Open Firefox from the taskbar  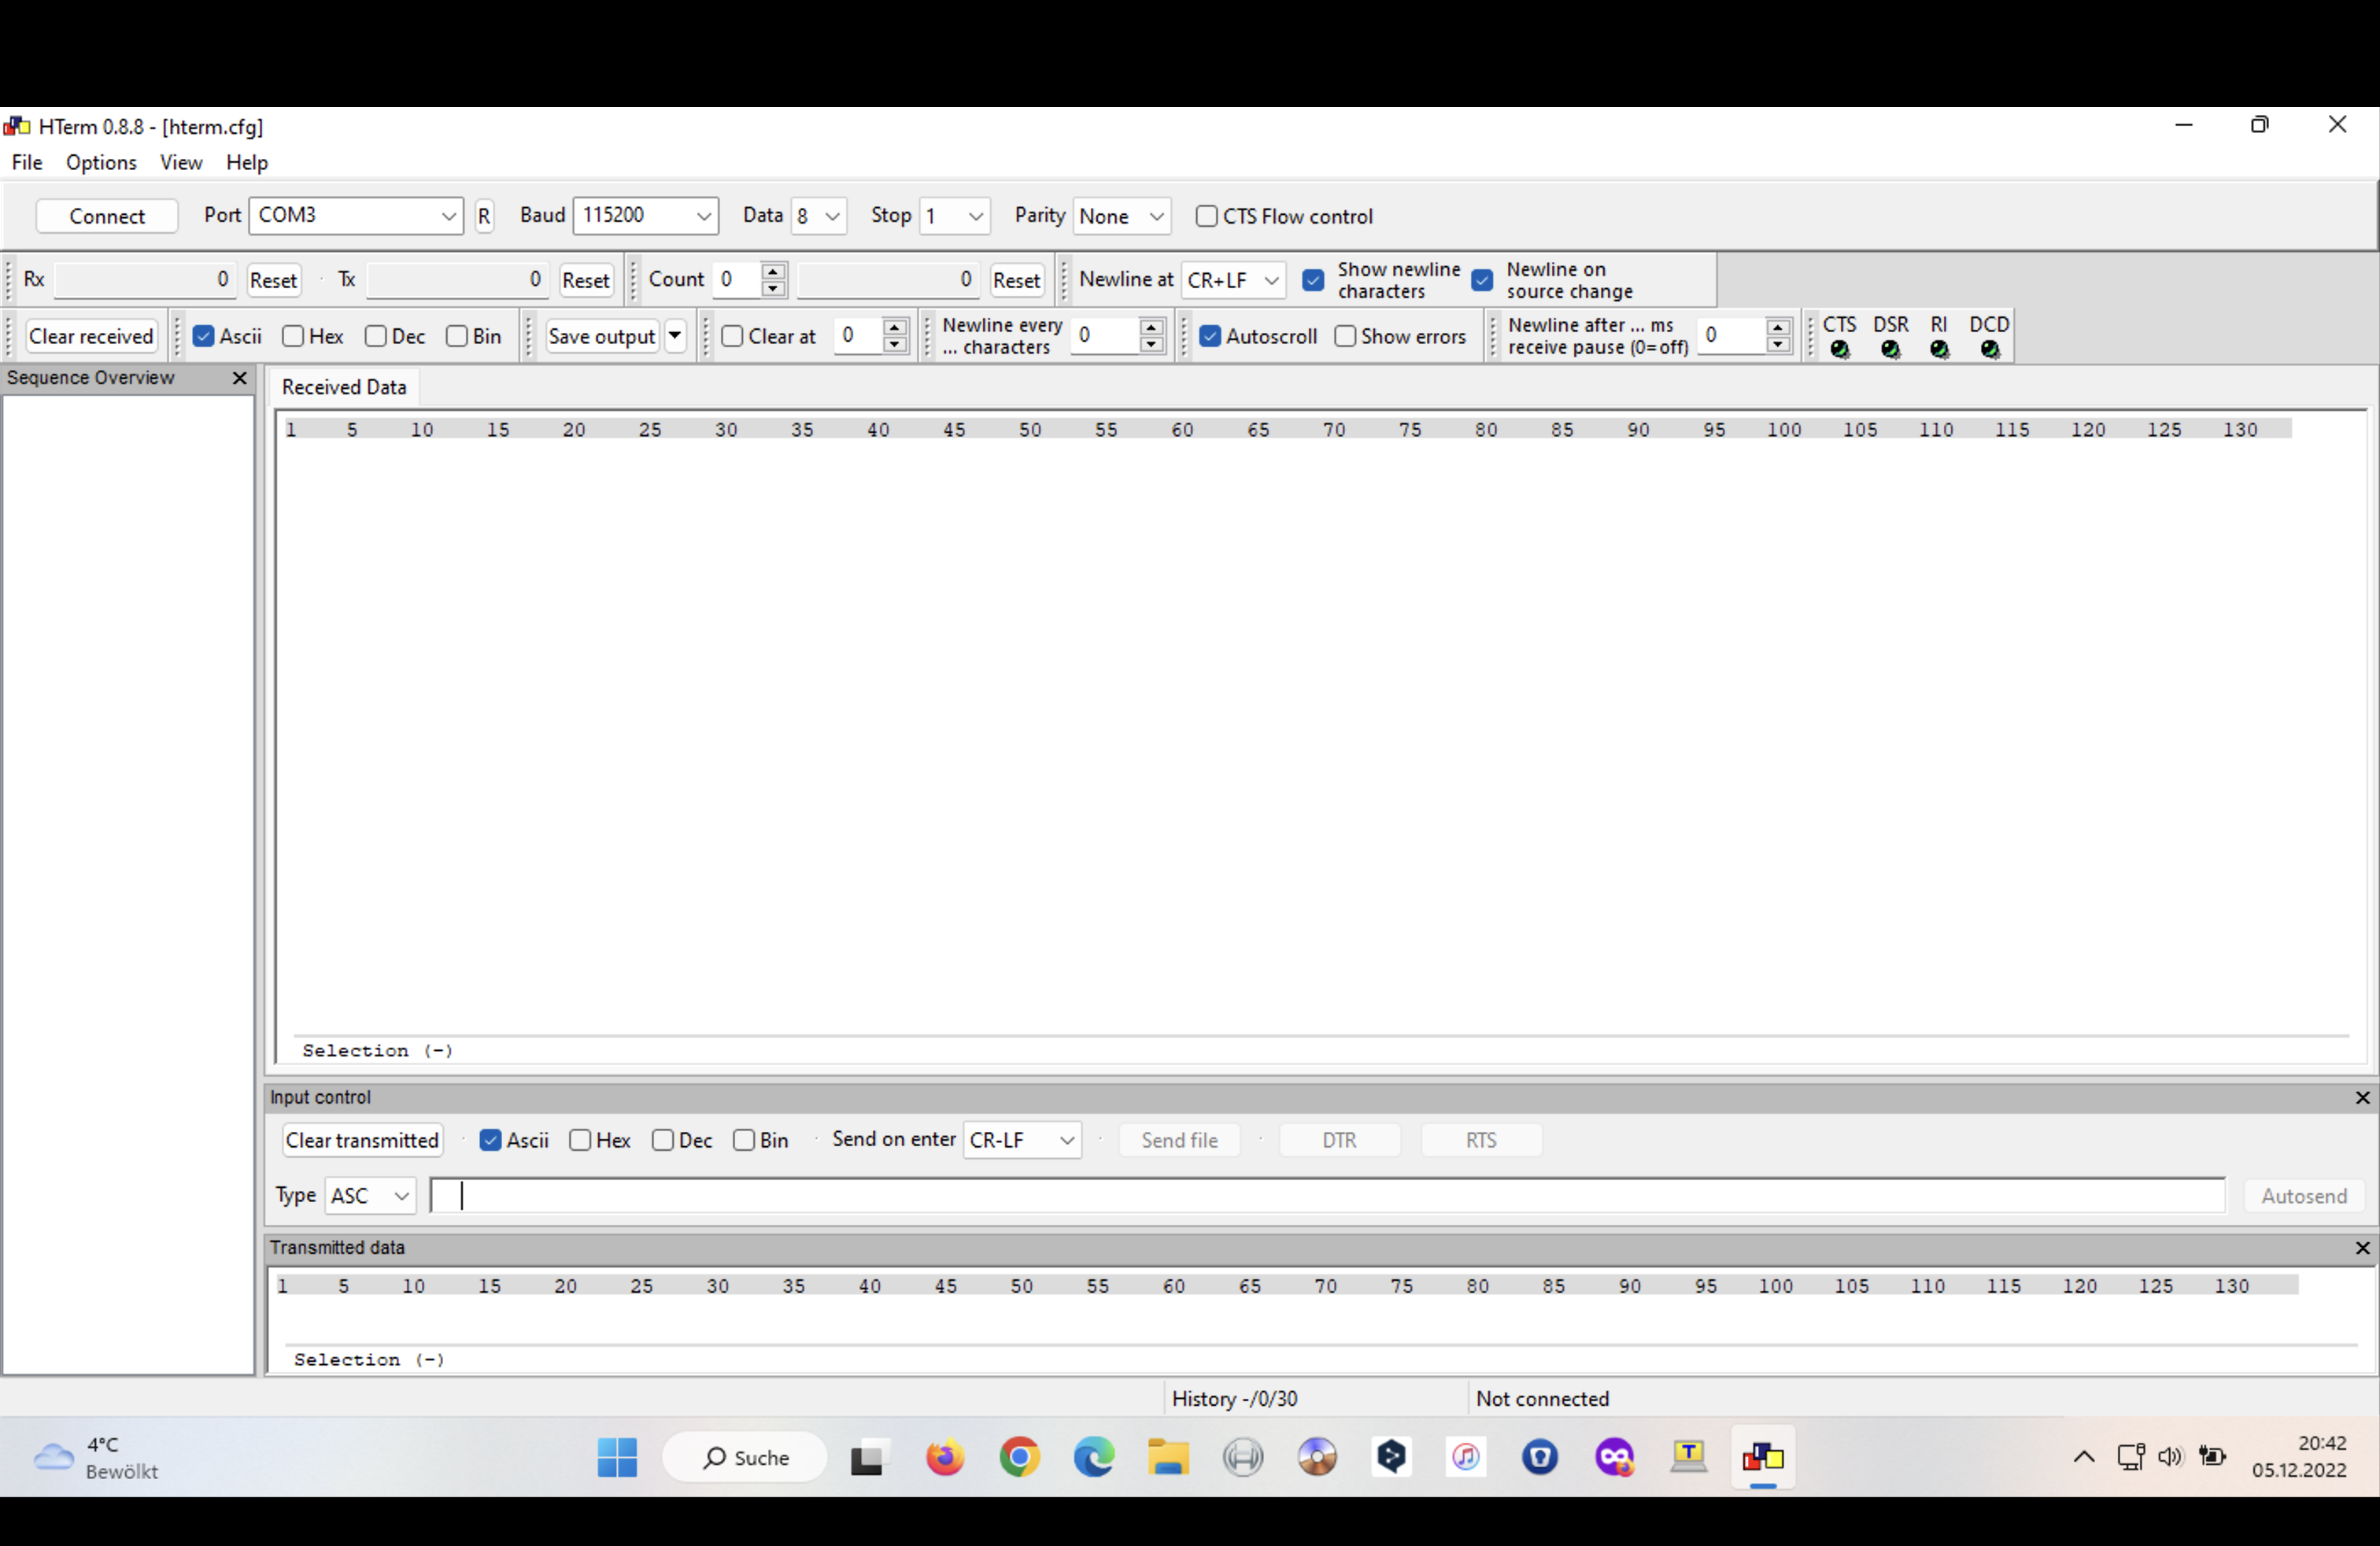point(944,1457)
